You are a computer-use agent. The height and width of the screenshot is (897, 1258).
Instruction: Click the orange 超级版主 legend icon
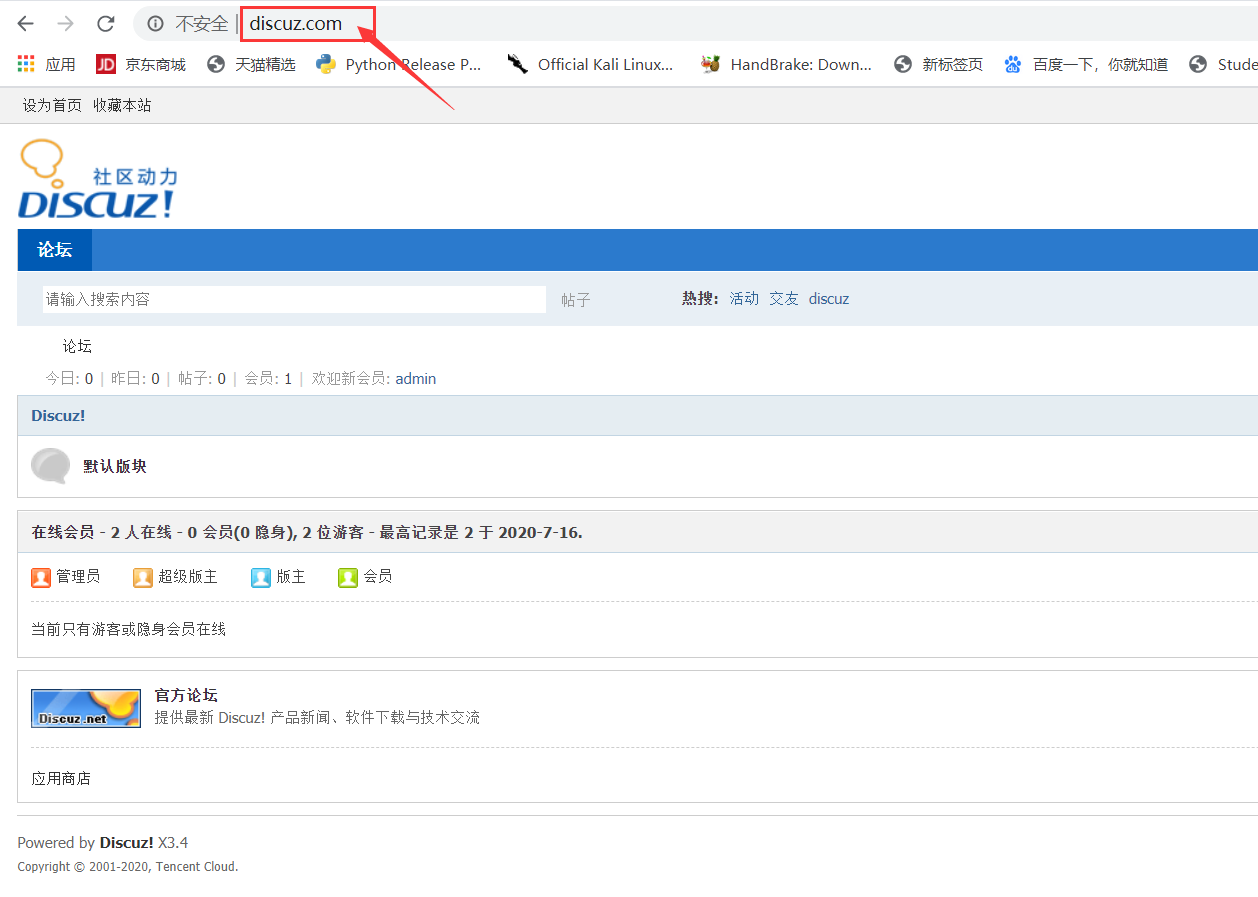[x=143, y=577]
